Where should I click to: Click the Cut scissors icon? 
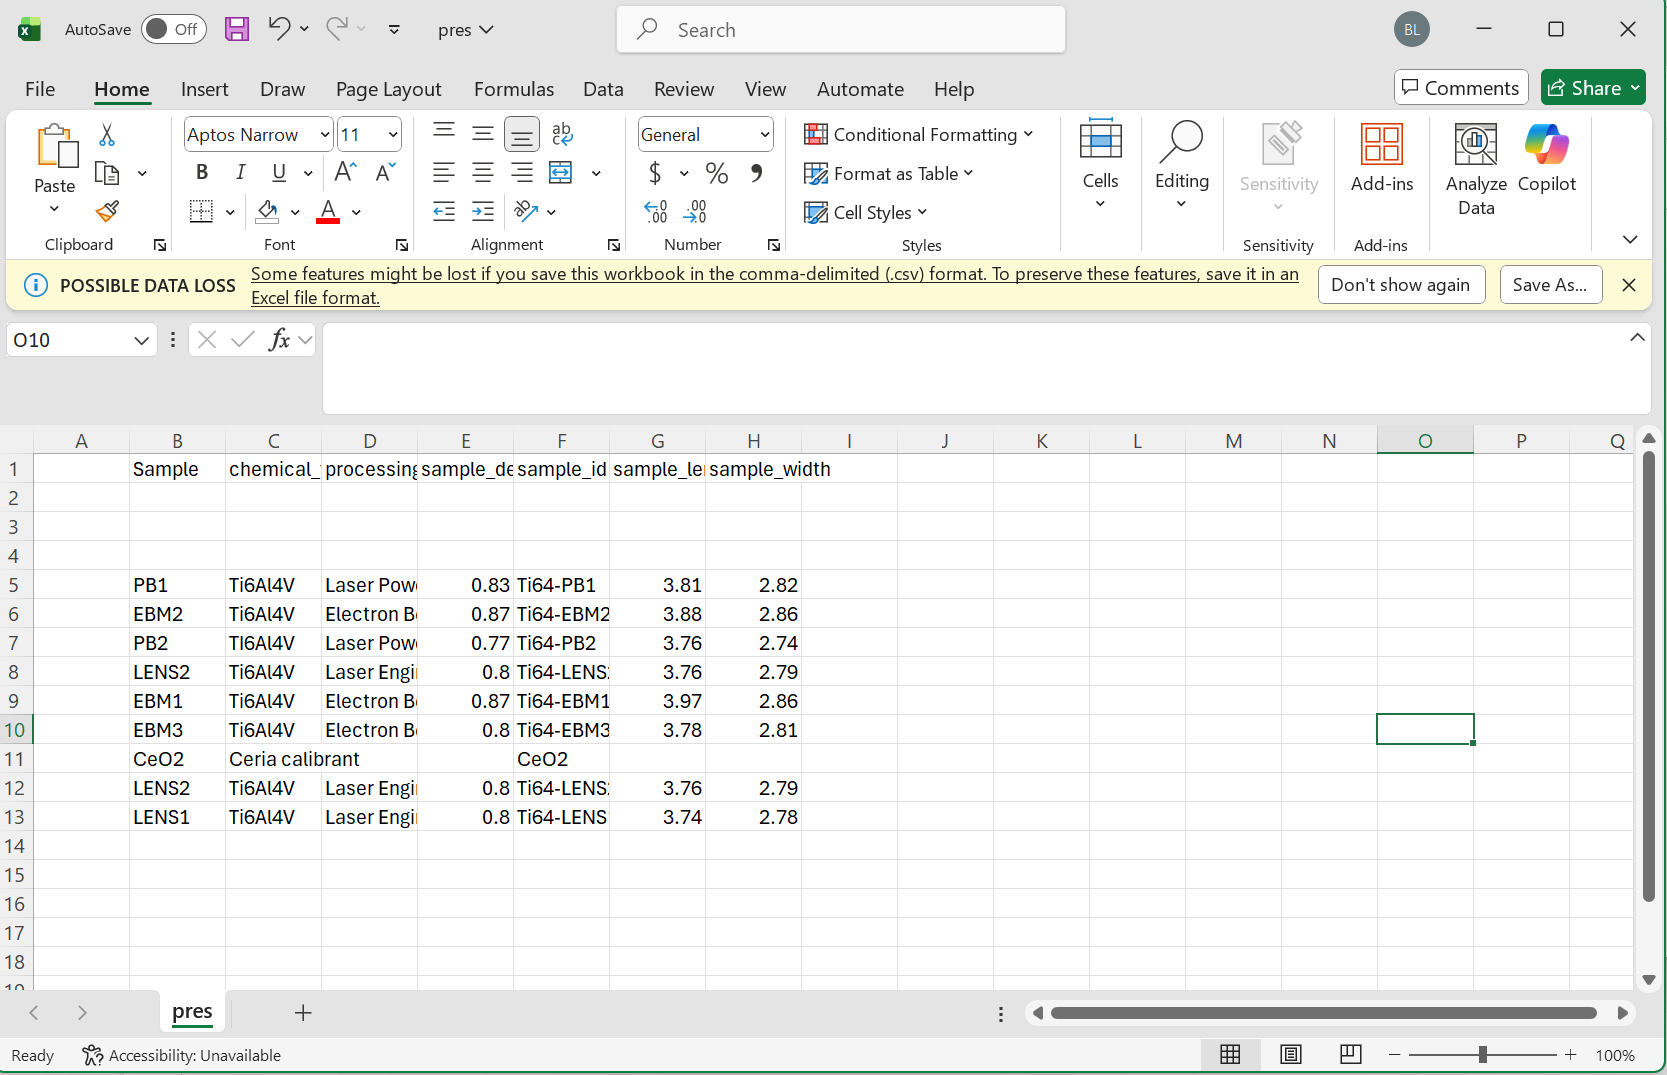[107, 135]
